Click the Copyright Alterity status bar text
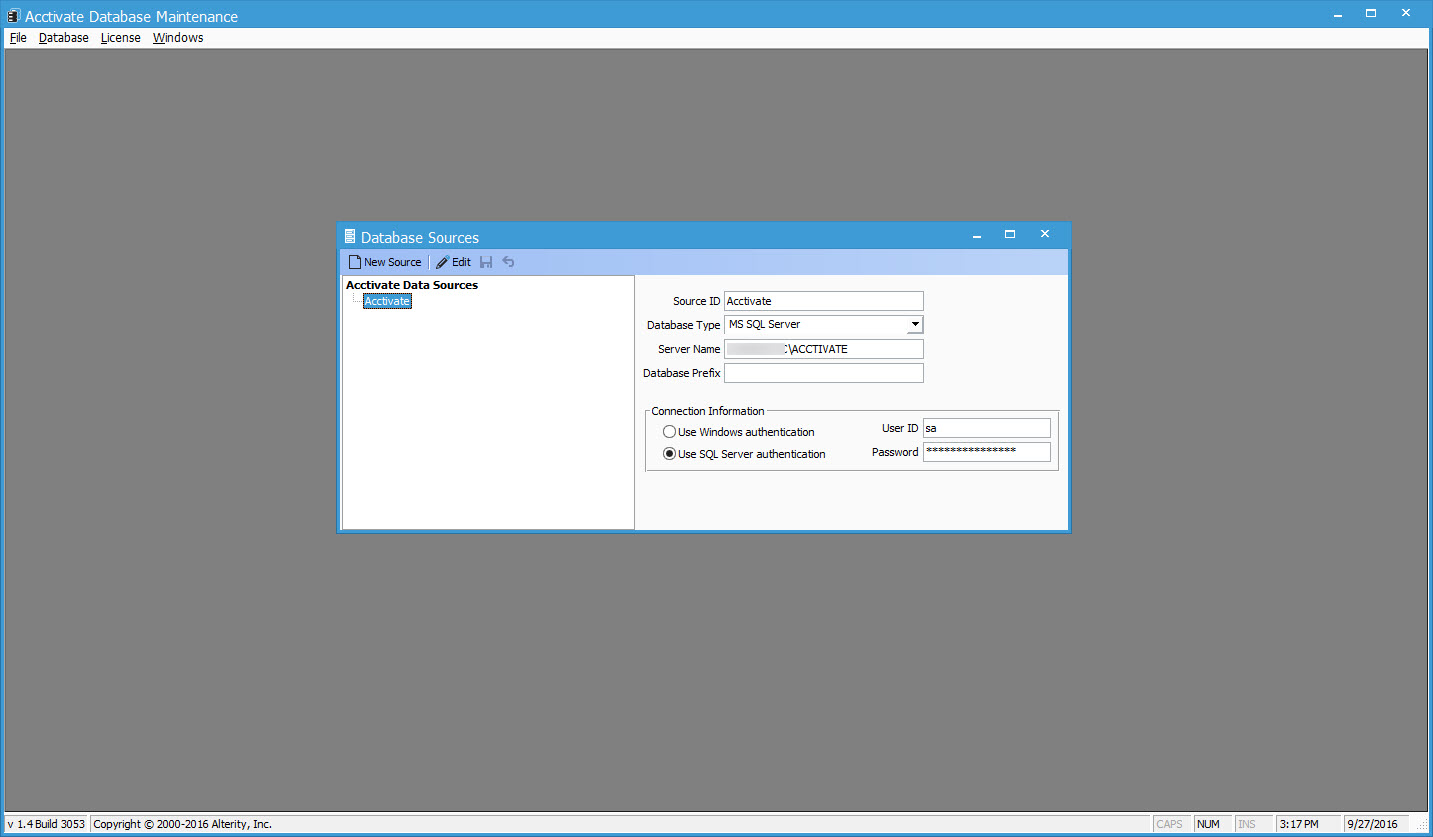1433x837 pixels. [183, 824]
